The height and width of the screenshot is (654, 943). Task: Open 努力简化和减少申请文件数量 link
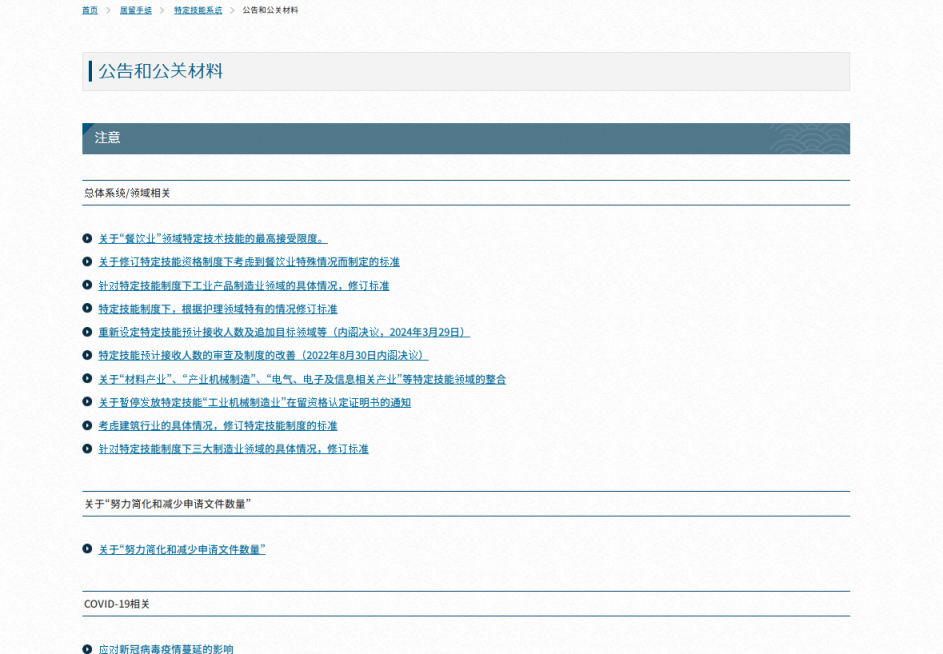point(181,550)
